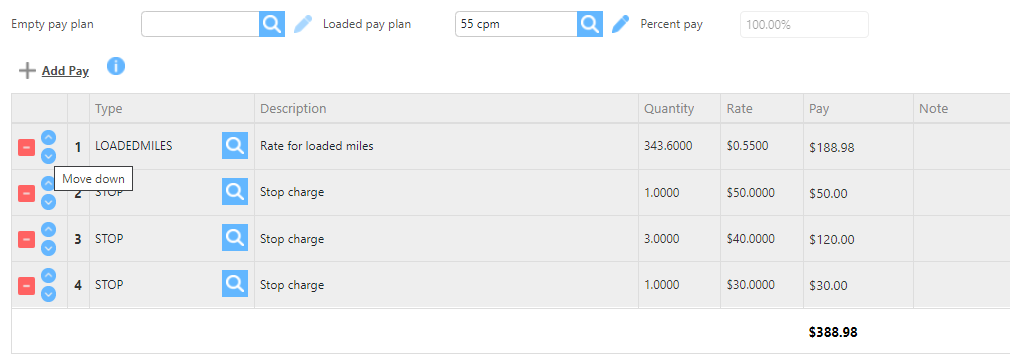This screenshot has height=362, width=1010.
Task: Click the plus icon beside Add Pay
Action: tap(27, 71)
